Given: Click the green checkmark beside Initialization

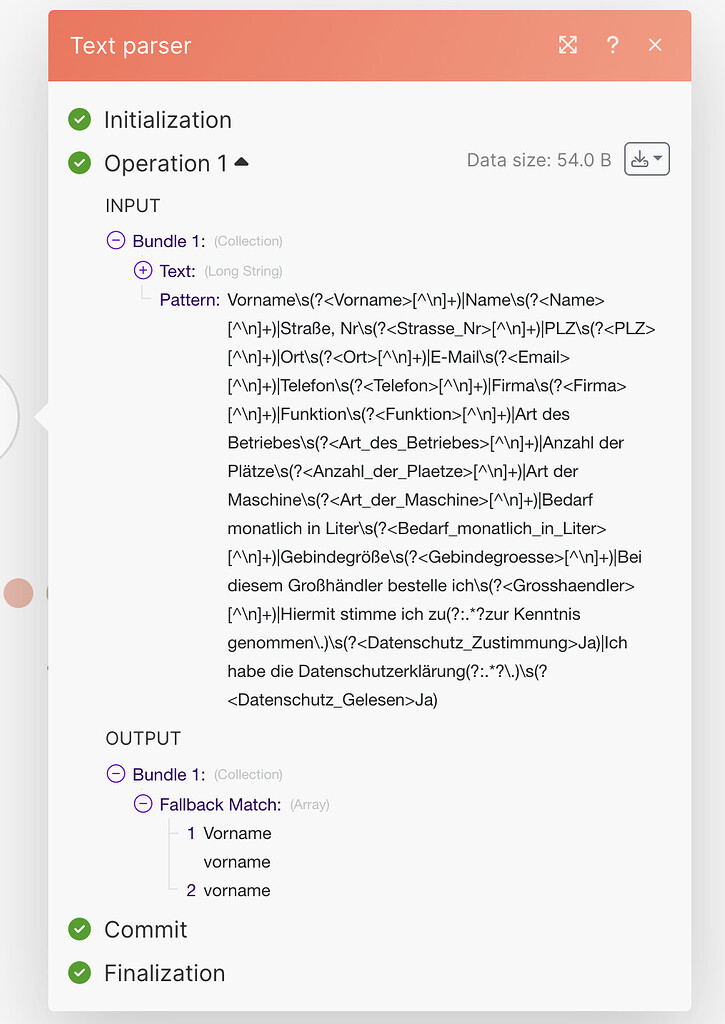Looking at the screenshot, I should click(x=80, y=119).
